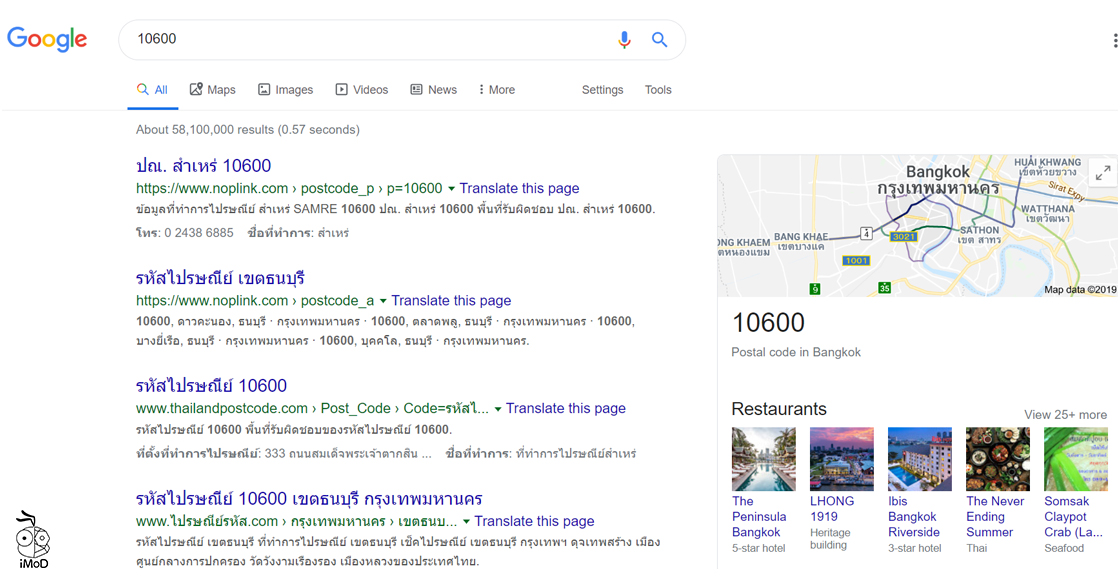
Task: Open The Peninsula Bangkok restaurant thumbnail
Action: pyautogui.click(x=763, y=458)
